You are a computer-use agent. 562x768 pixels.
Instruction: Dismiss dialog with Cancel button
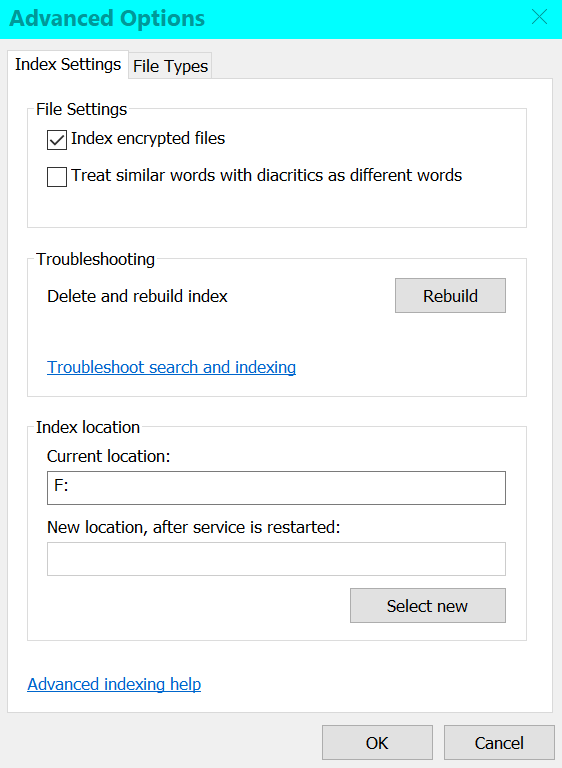pos(499,743)
